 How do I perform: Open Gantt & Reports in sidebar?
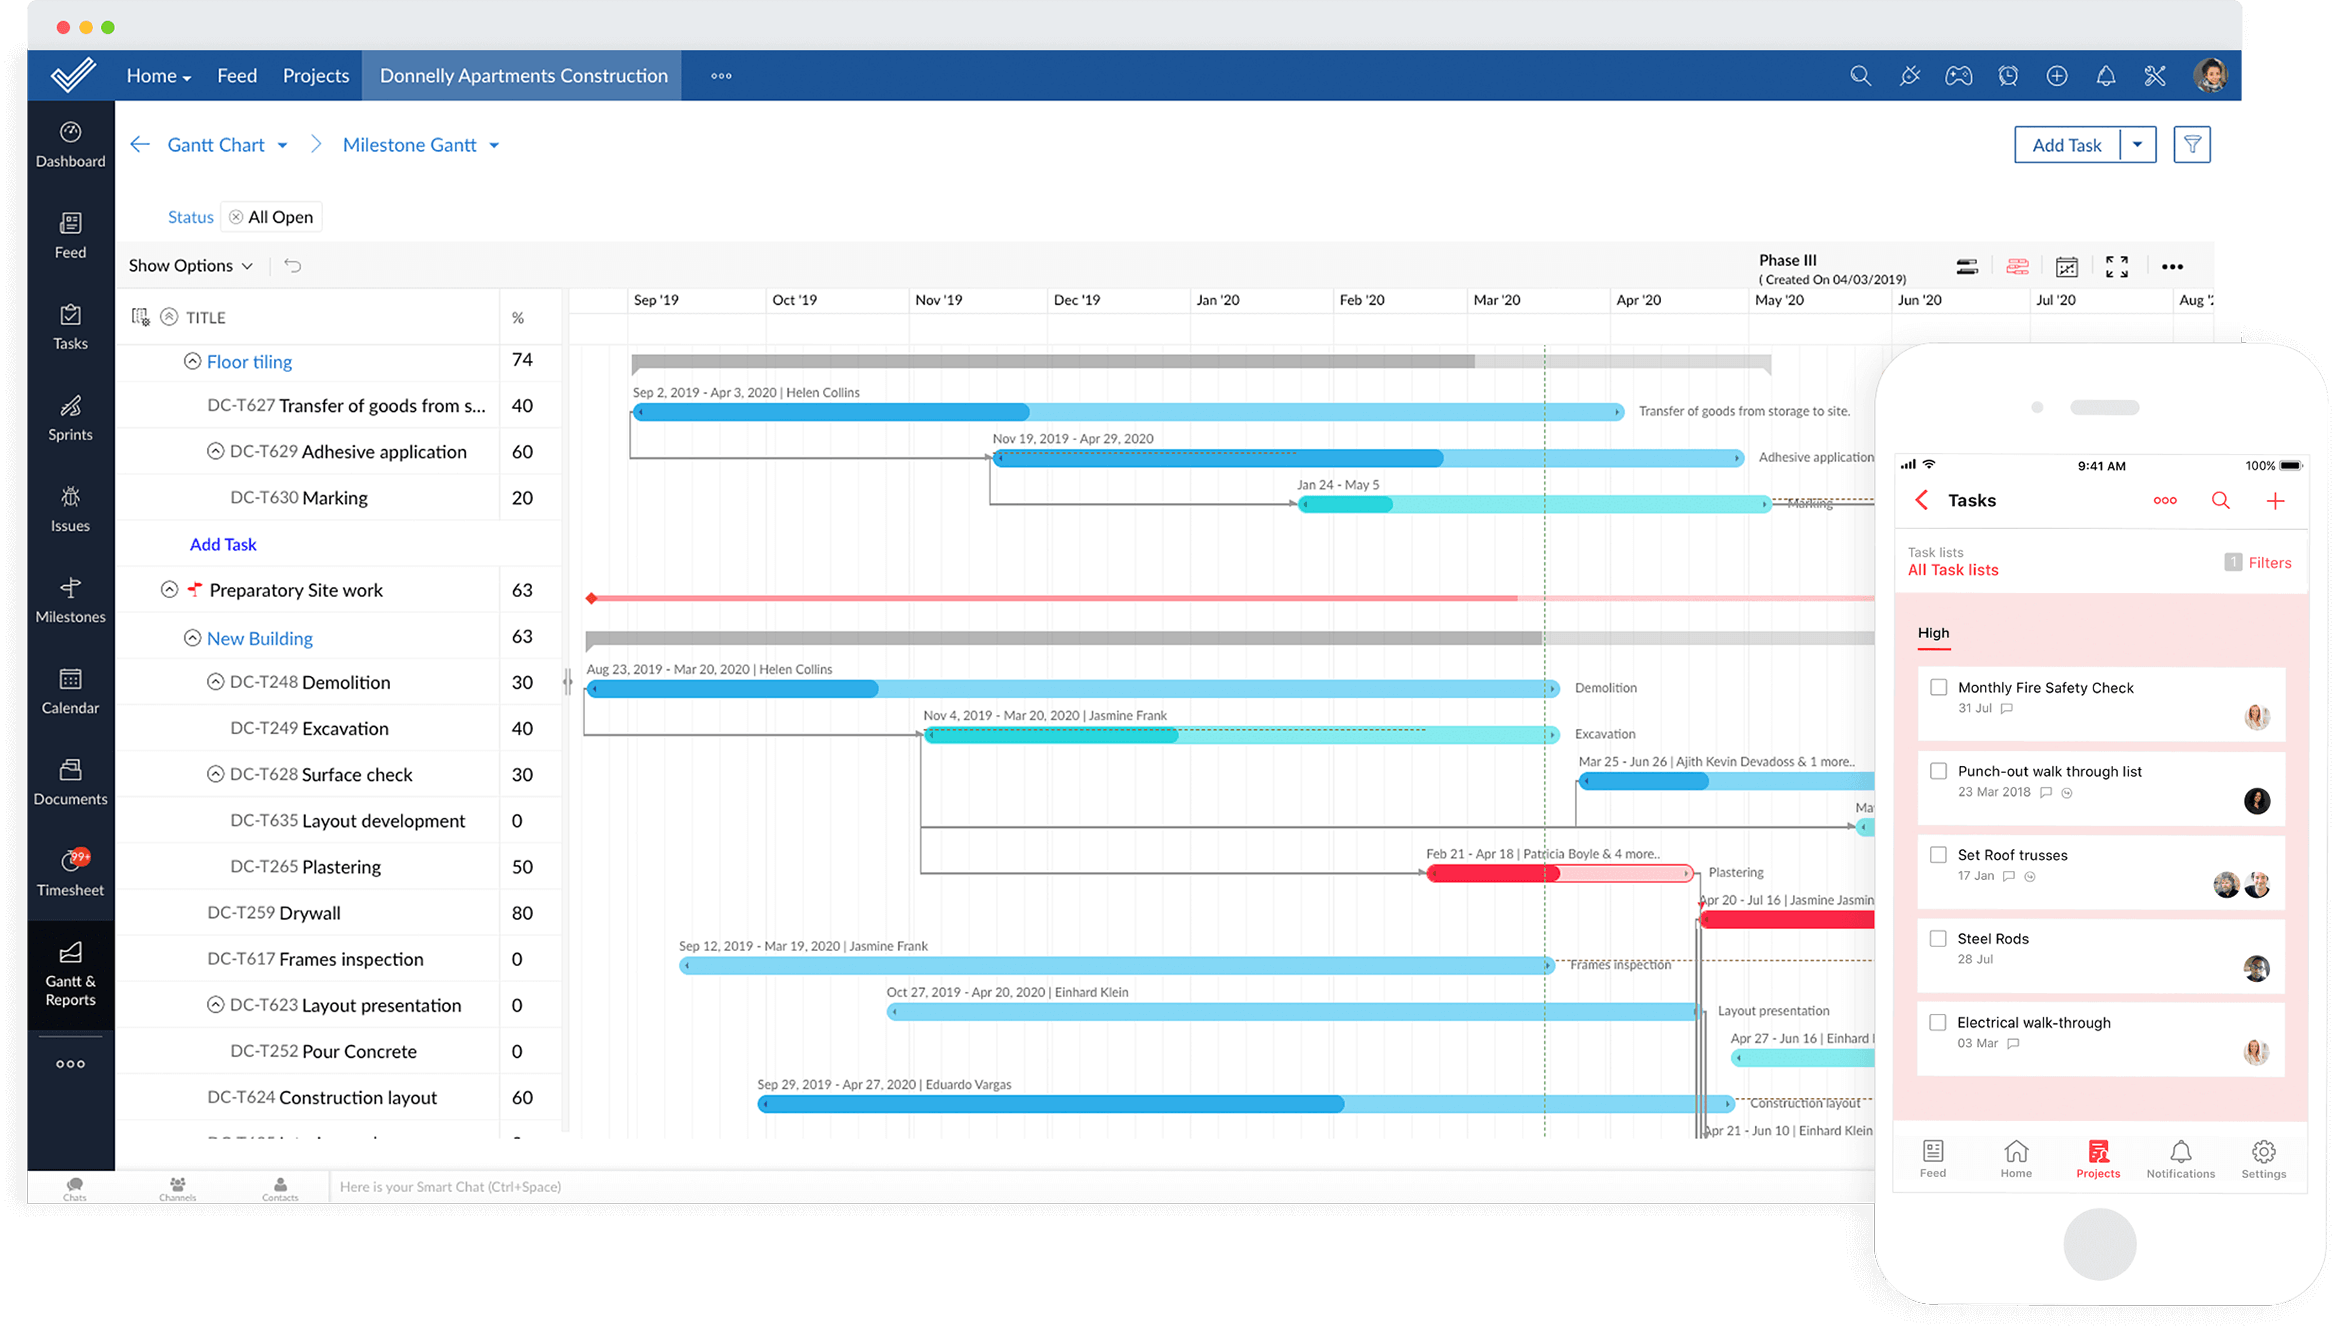point(70,975)
